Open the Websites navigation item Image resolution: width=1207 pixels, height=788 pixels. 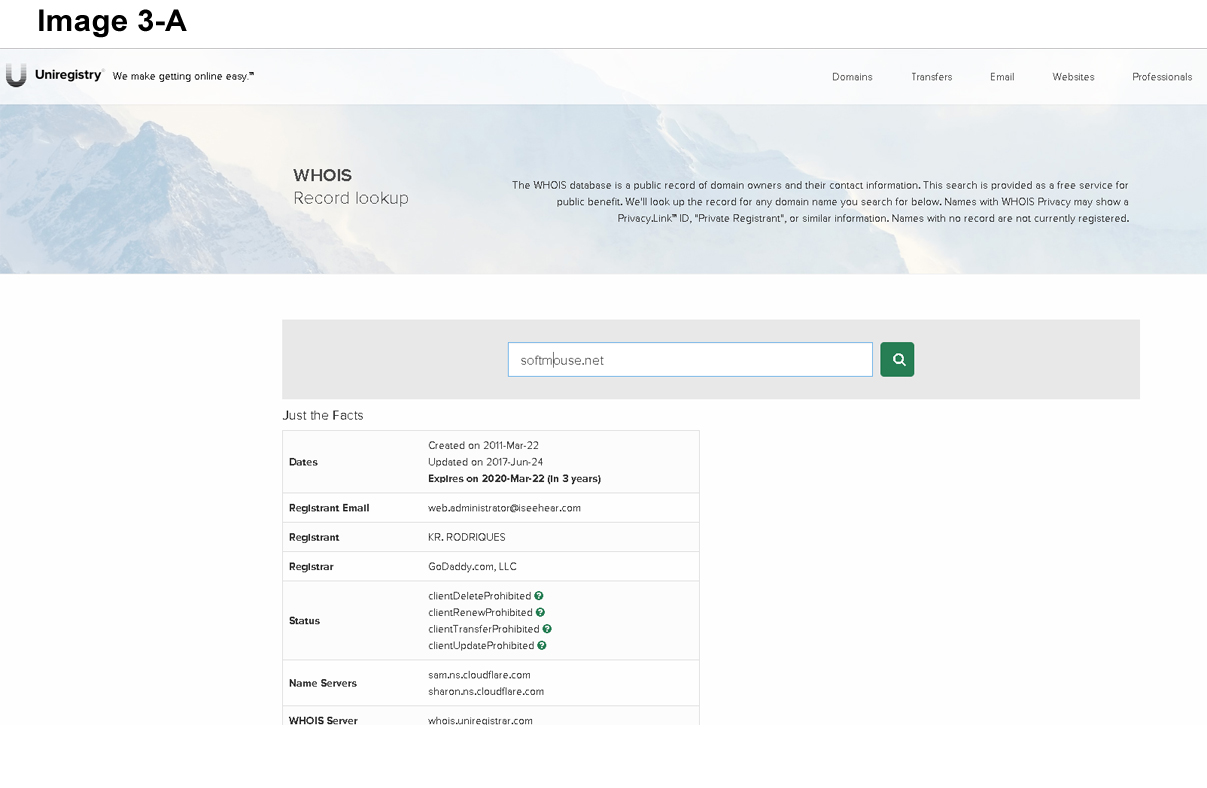pos(1073,77)
